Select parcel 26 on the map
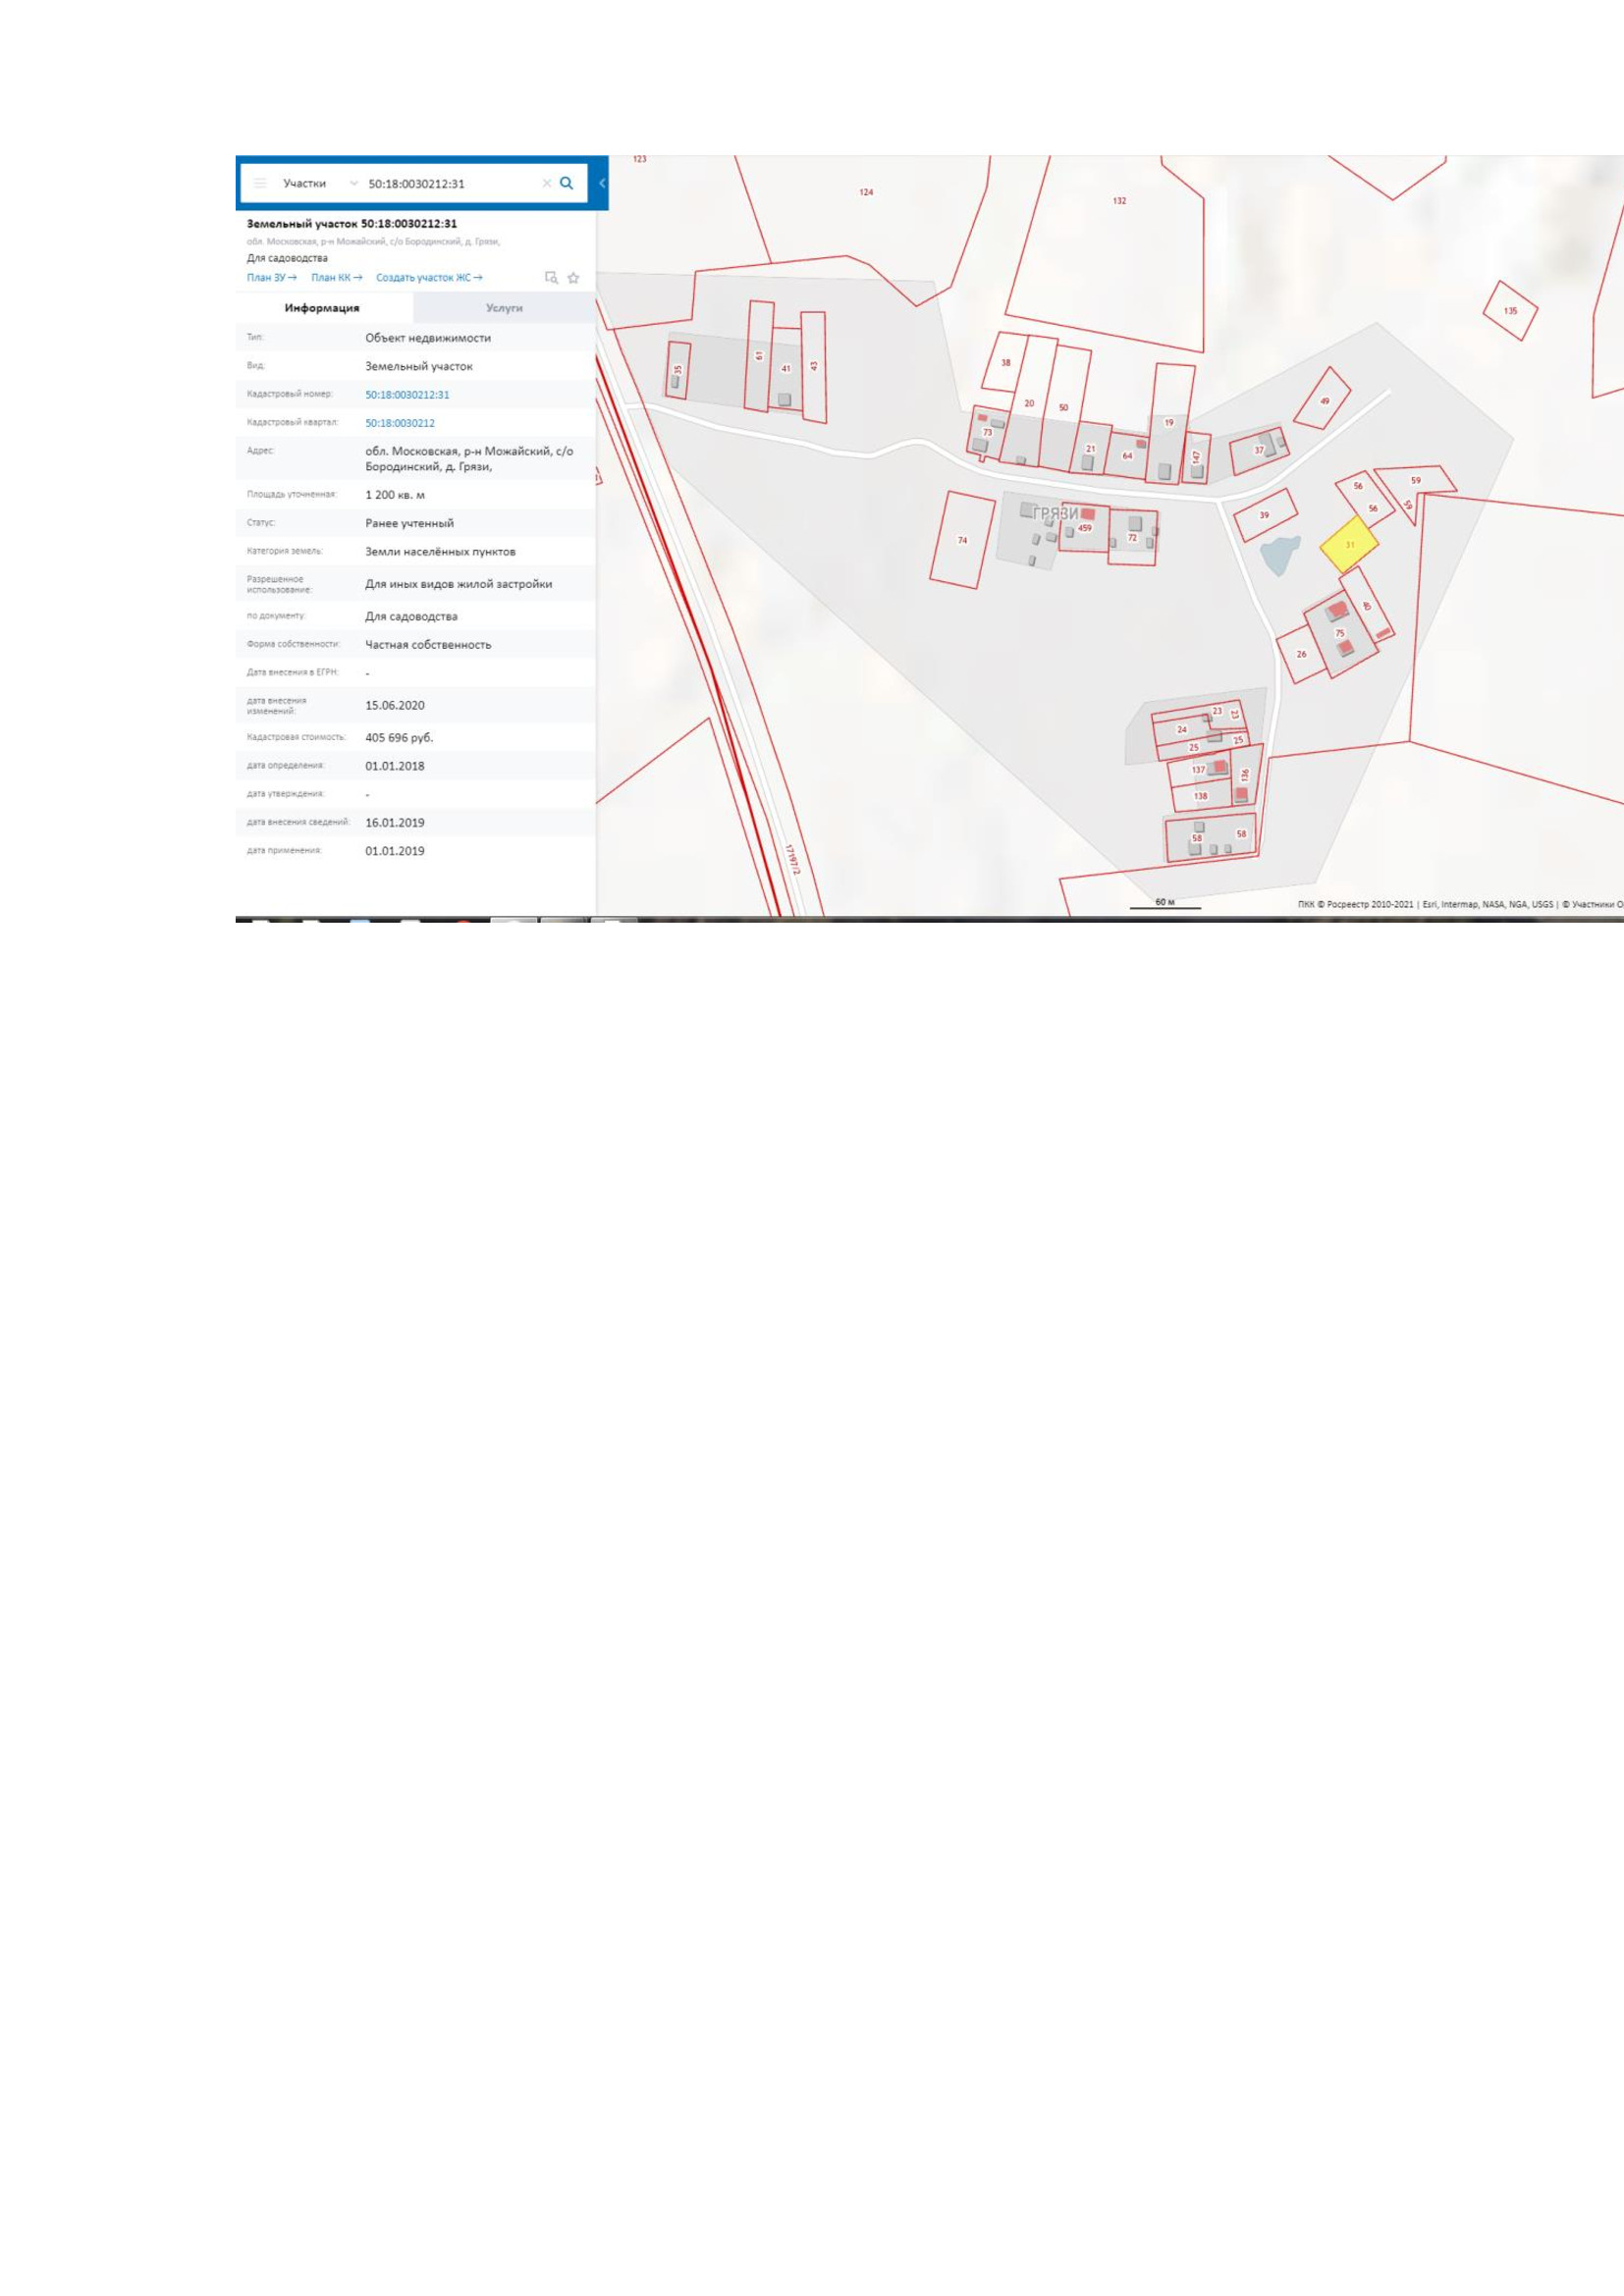Viewport: 1624px width, 2296px height. point(1301,654)
